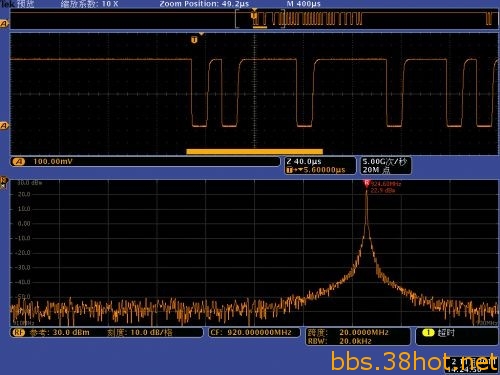
Task: Click the channel A ground indicator
Action: pos(4,126)
